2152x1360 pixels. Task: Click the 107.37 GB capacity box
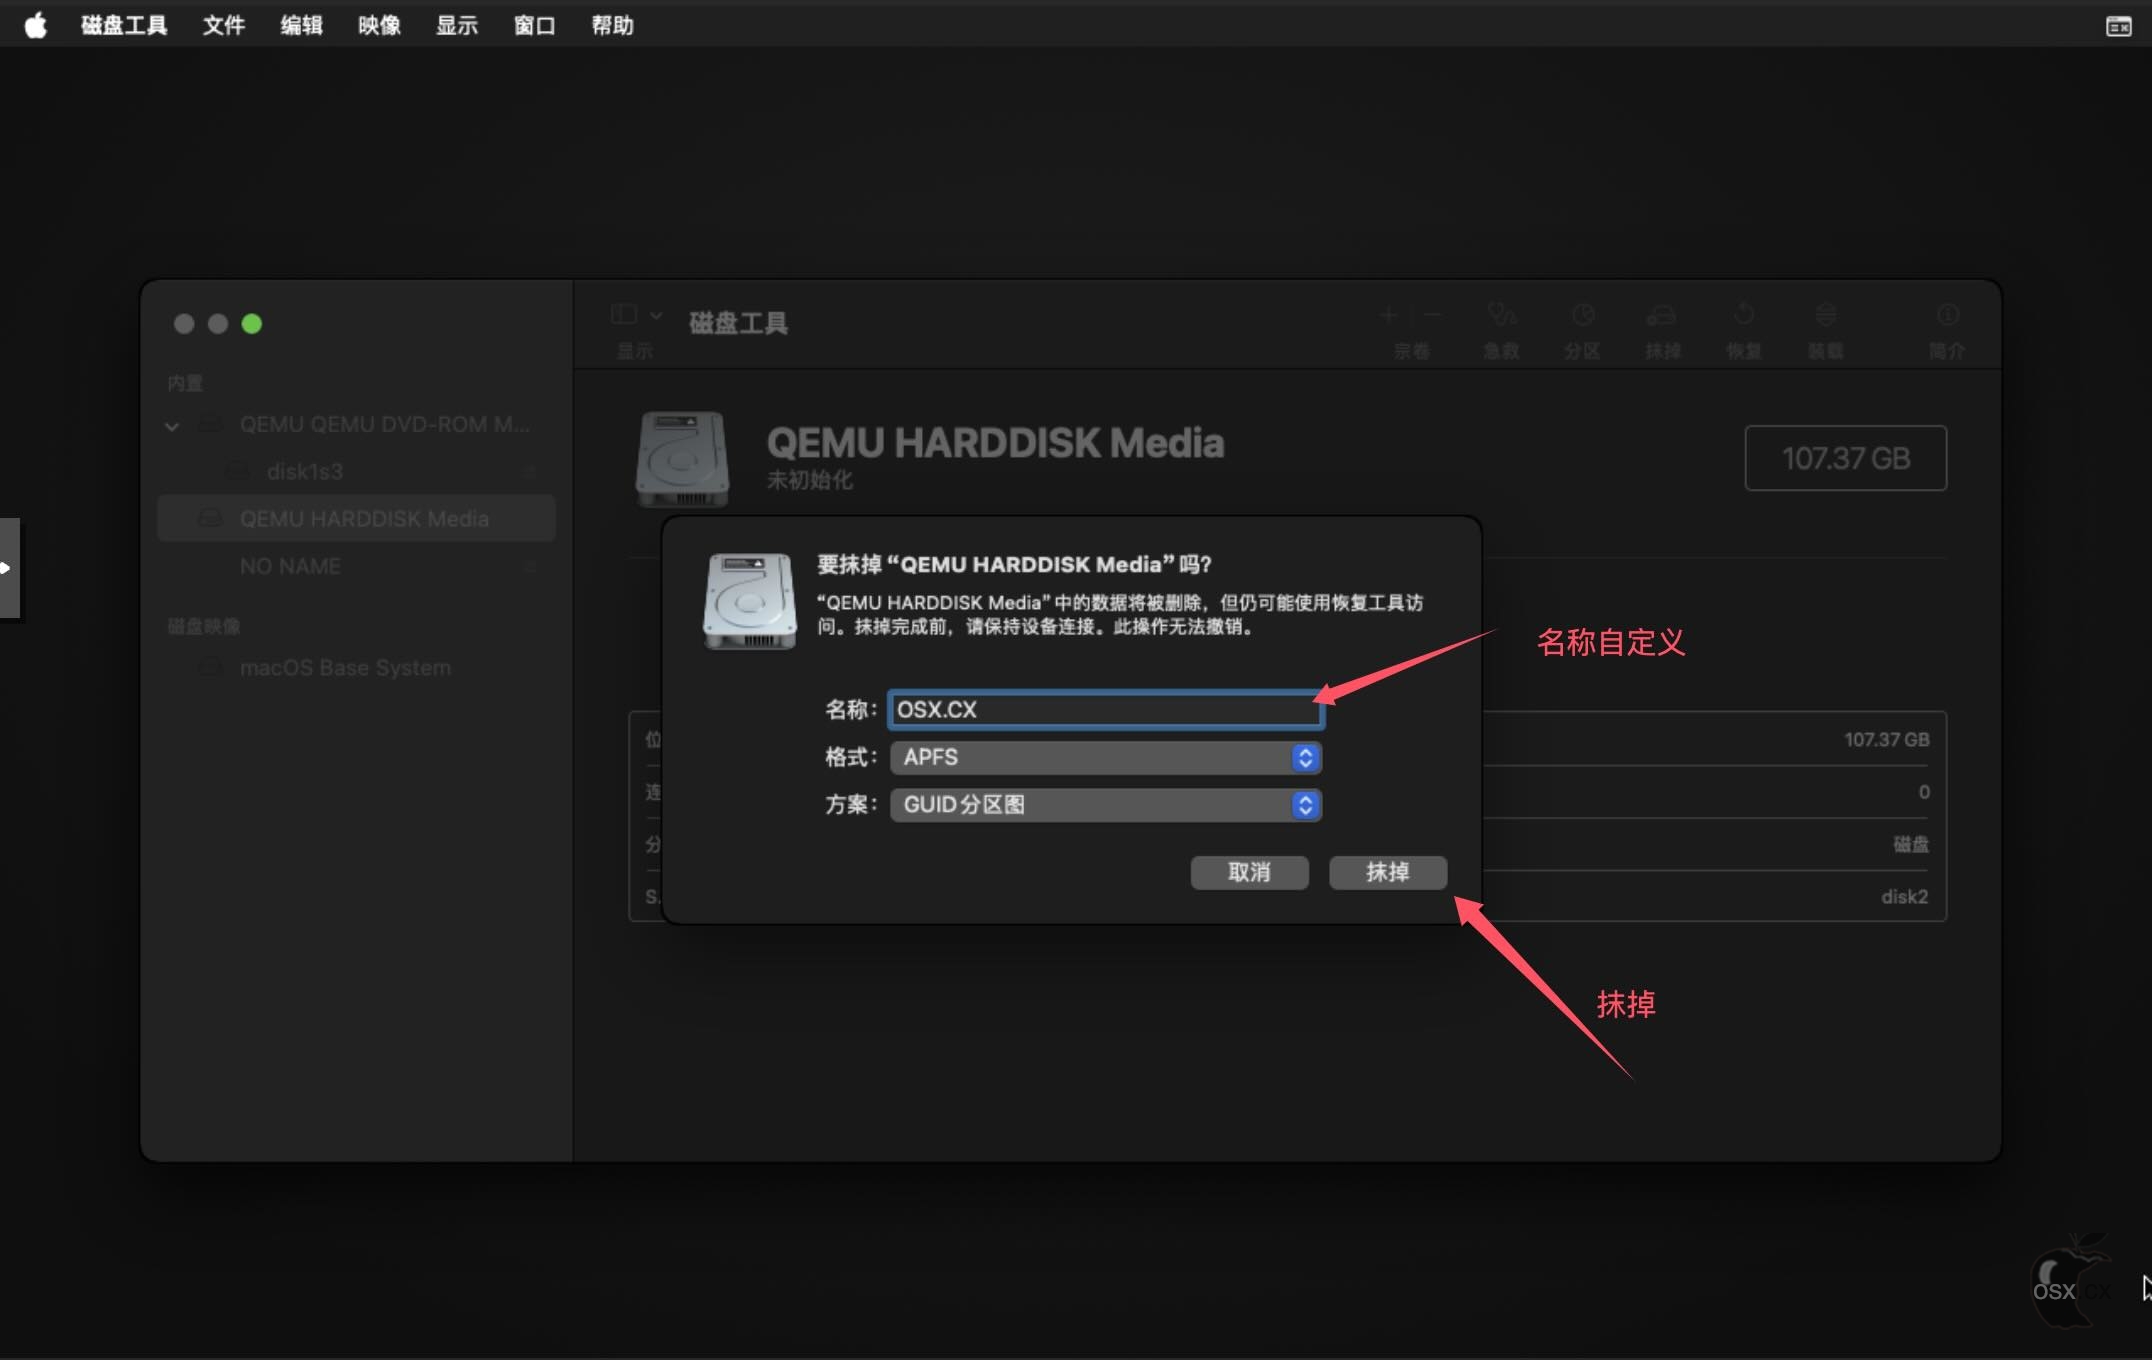tap(1846, 458)
